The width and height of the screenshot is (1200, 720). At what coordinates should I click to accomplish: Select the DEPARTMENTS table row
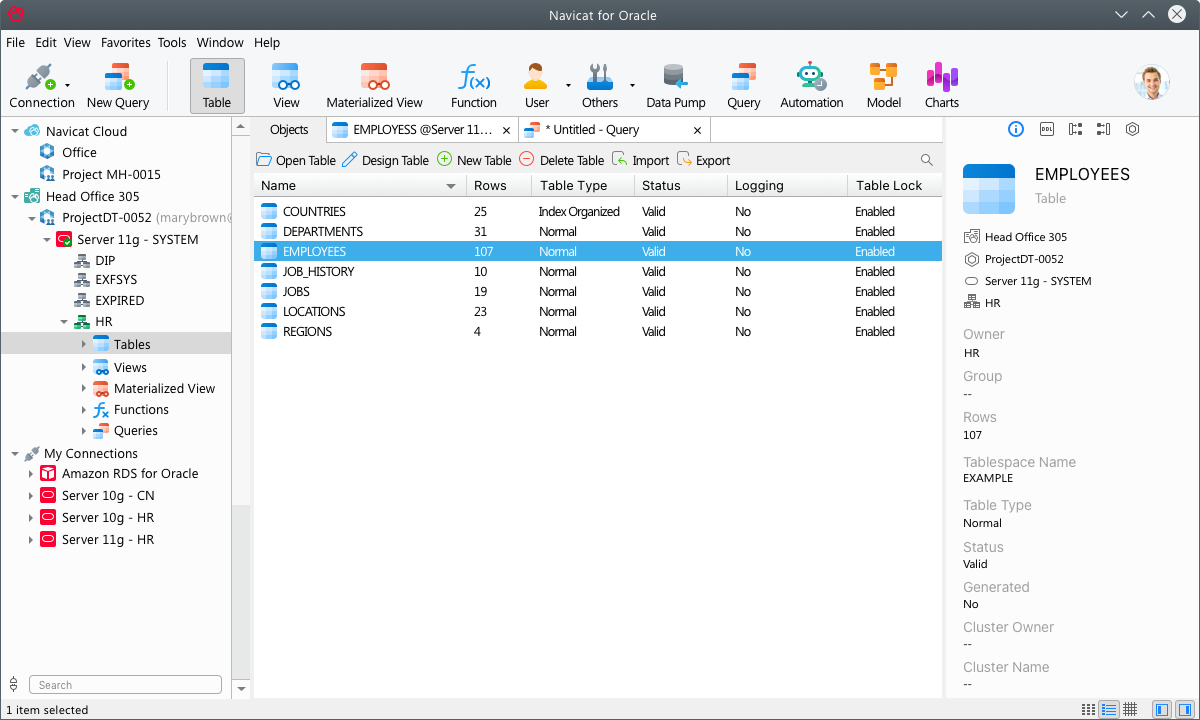coord(598,232)
